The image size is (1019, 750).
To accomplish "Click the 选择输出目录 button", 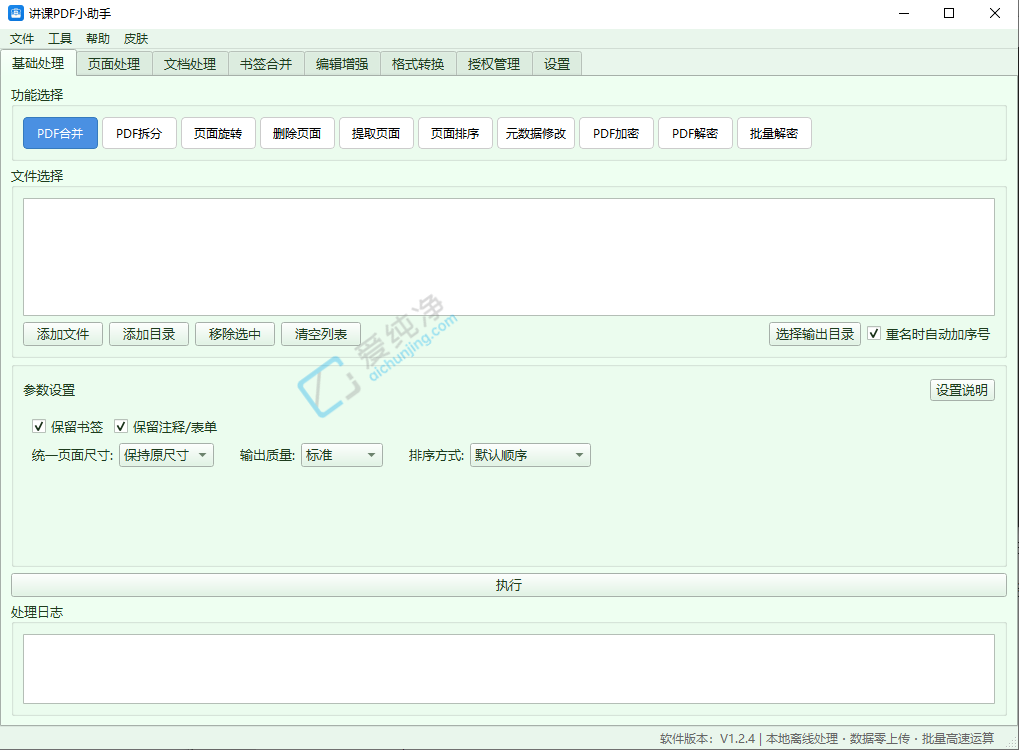I will [815, 334].
